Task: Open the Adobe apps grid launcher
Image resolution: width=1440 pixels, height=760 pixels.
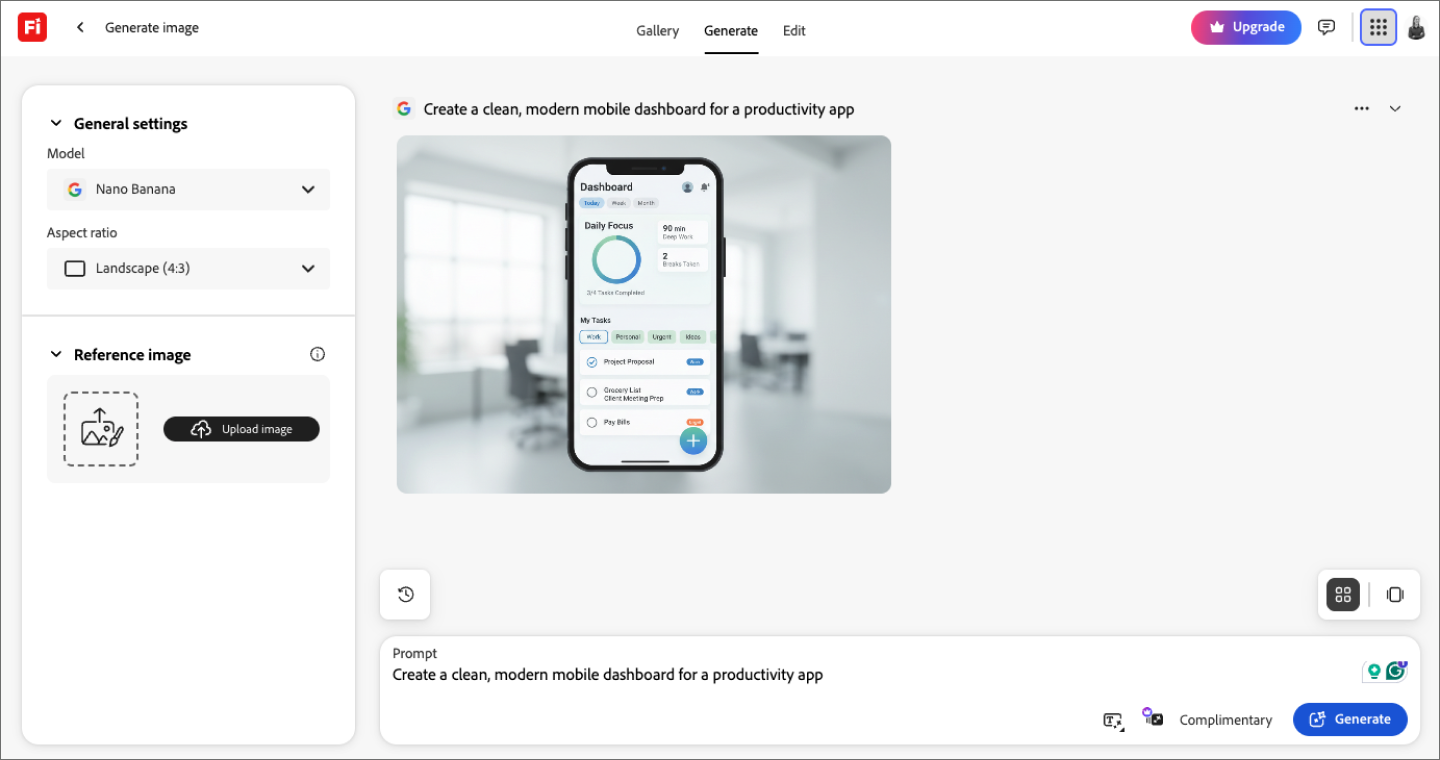Action: tap(1378, 27)
